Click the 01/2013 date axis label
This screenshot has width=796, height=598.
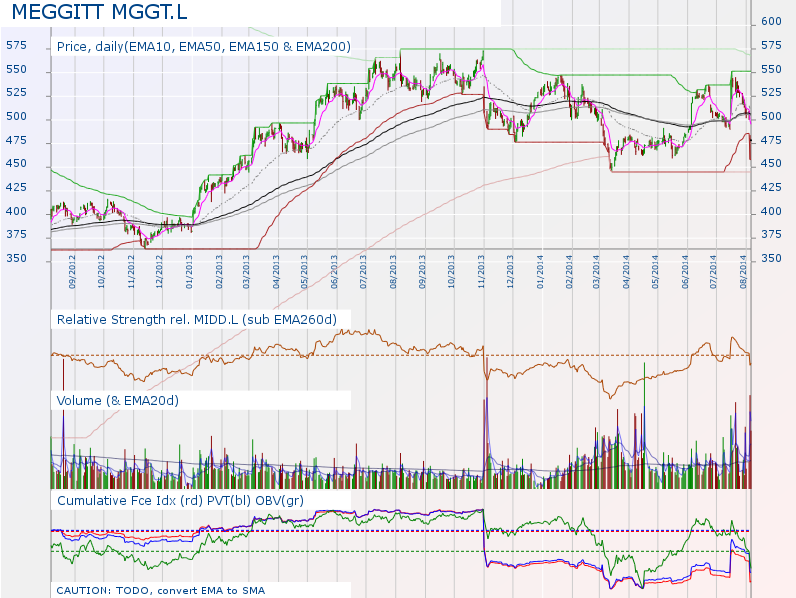189,273
